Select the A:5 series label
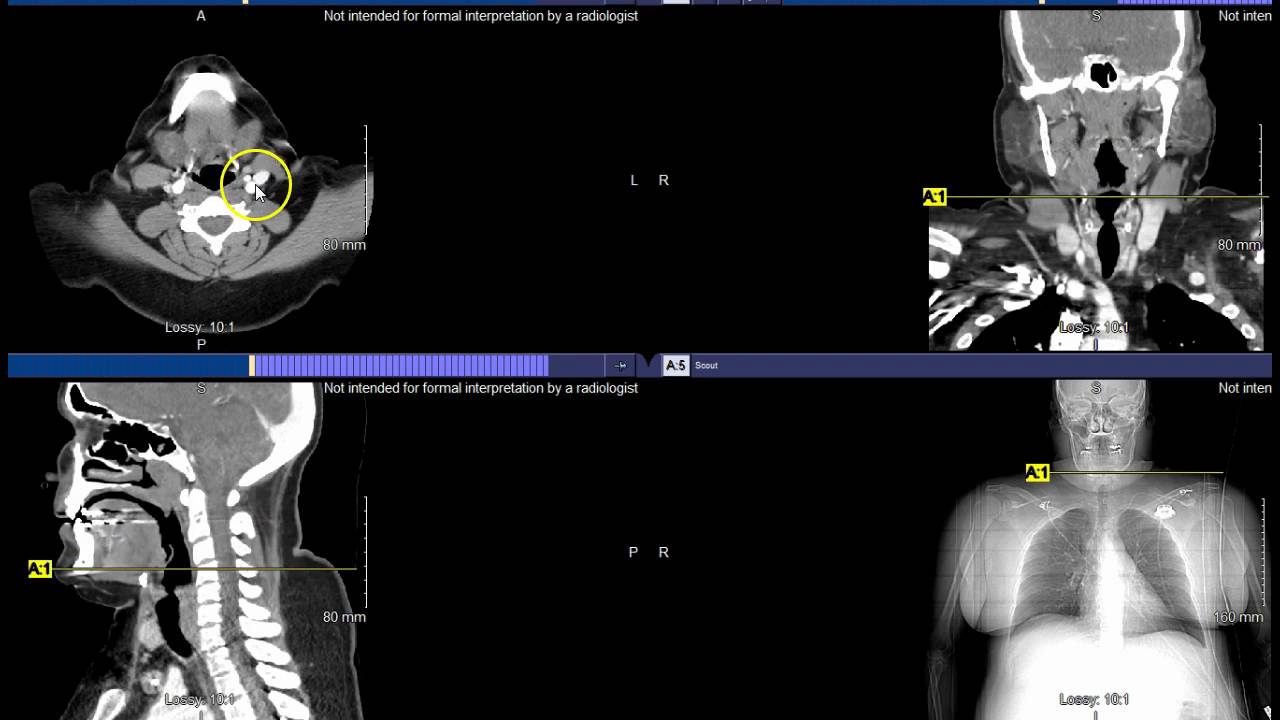Screen dimensions: 1280x720 676,366
